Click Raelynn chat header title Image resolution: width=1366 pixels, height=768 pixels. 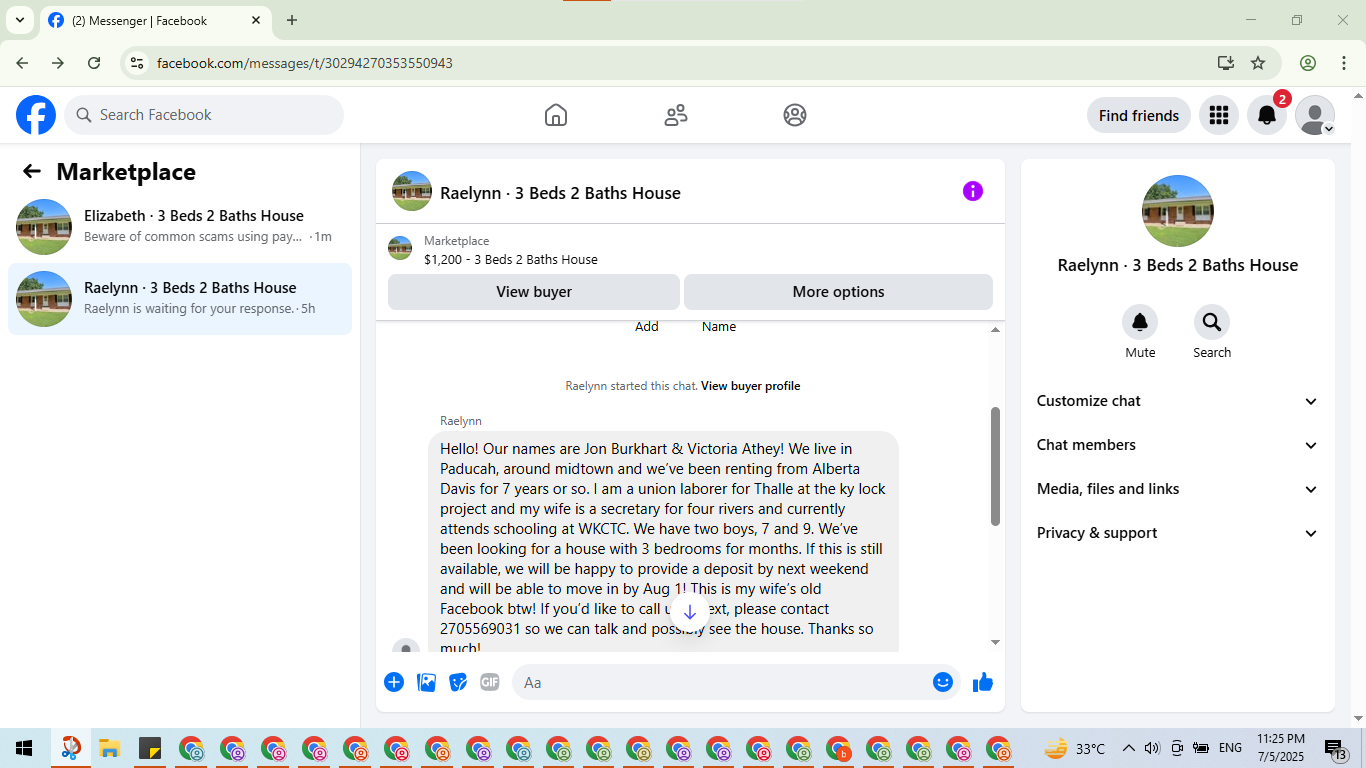coord(560,193)
